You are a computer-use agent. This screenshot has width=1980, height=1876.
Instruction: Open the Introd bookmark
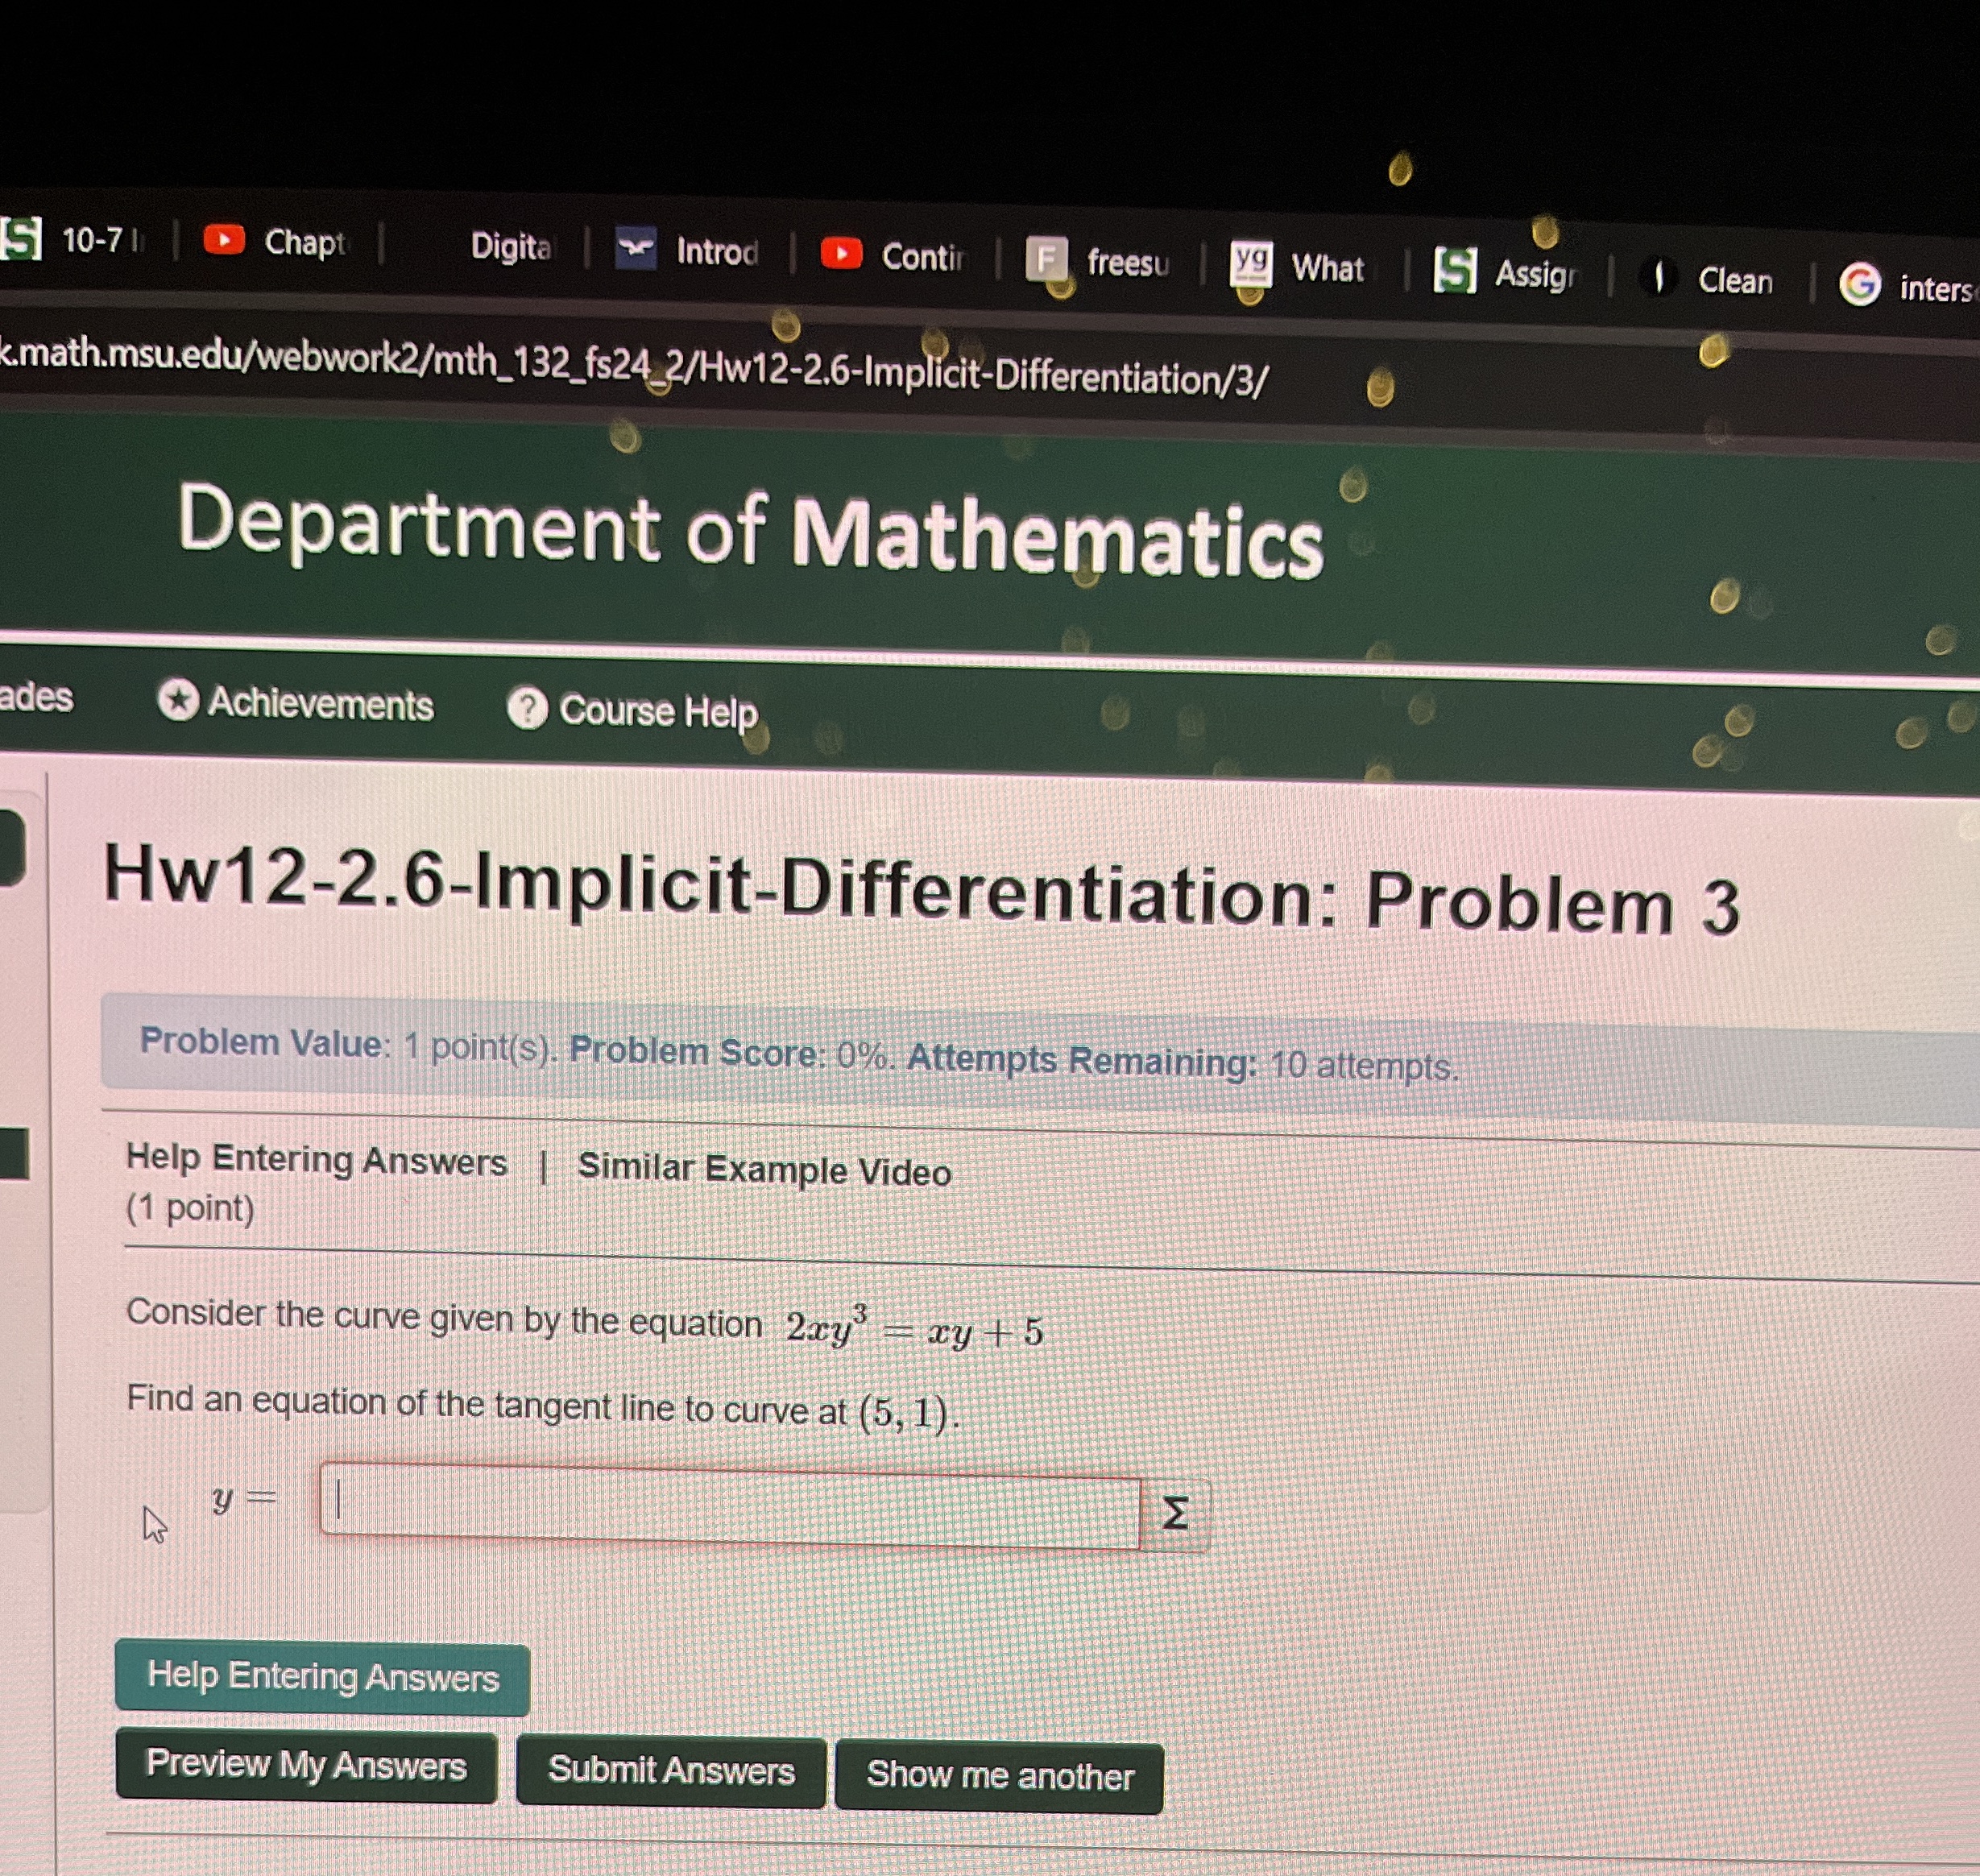coord(715,251)
